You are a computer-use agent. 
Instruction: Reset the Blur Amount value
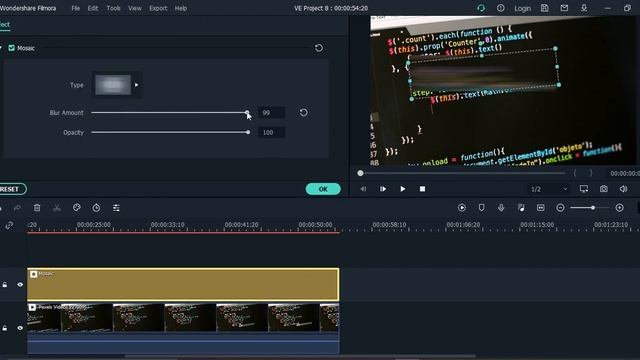pyautogui.click(x=303, y=112)
